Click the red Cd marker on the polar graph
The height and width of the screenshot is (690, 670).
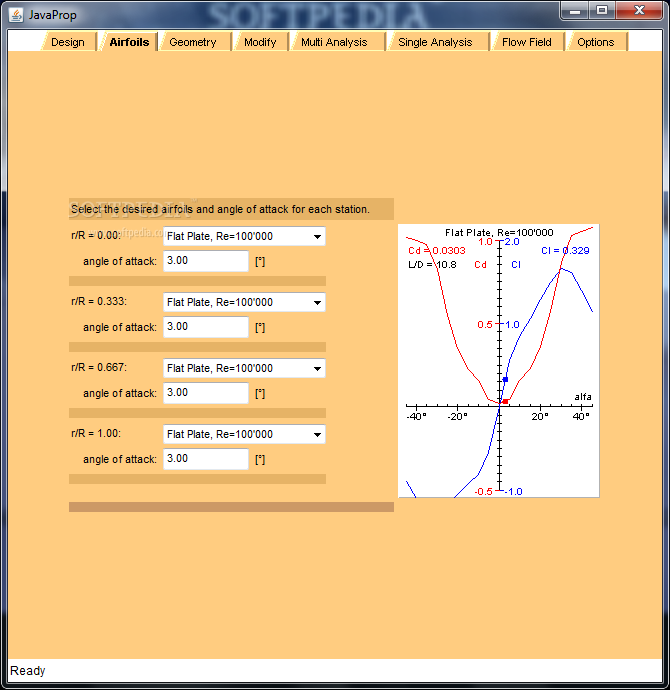coord(505,401)
